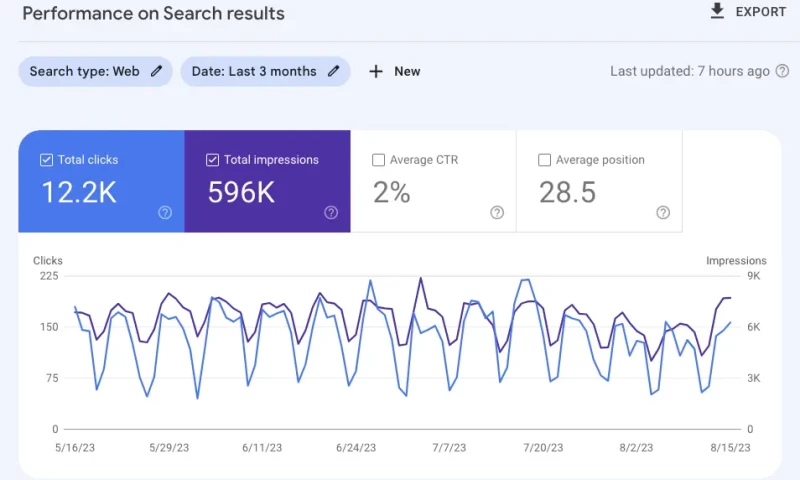Click help icon in Total impressions card
This screenshot has width=800, height=480.
point(331,212)
